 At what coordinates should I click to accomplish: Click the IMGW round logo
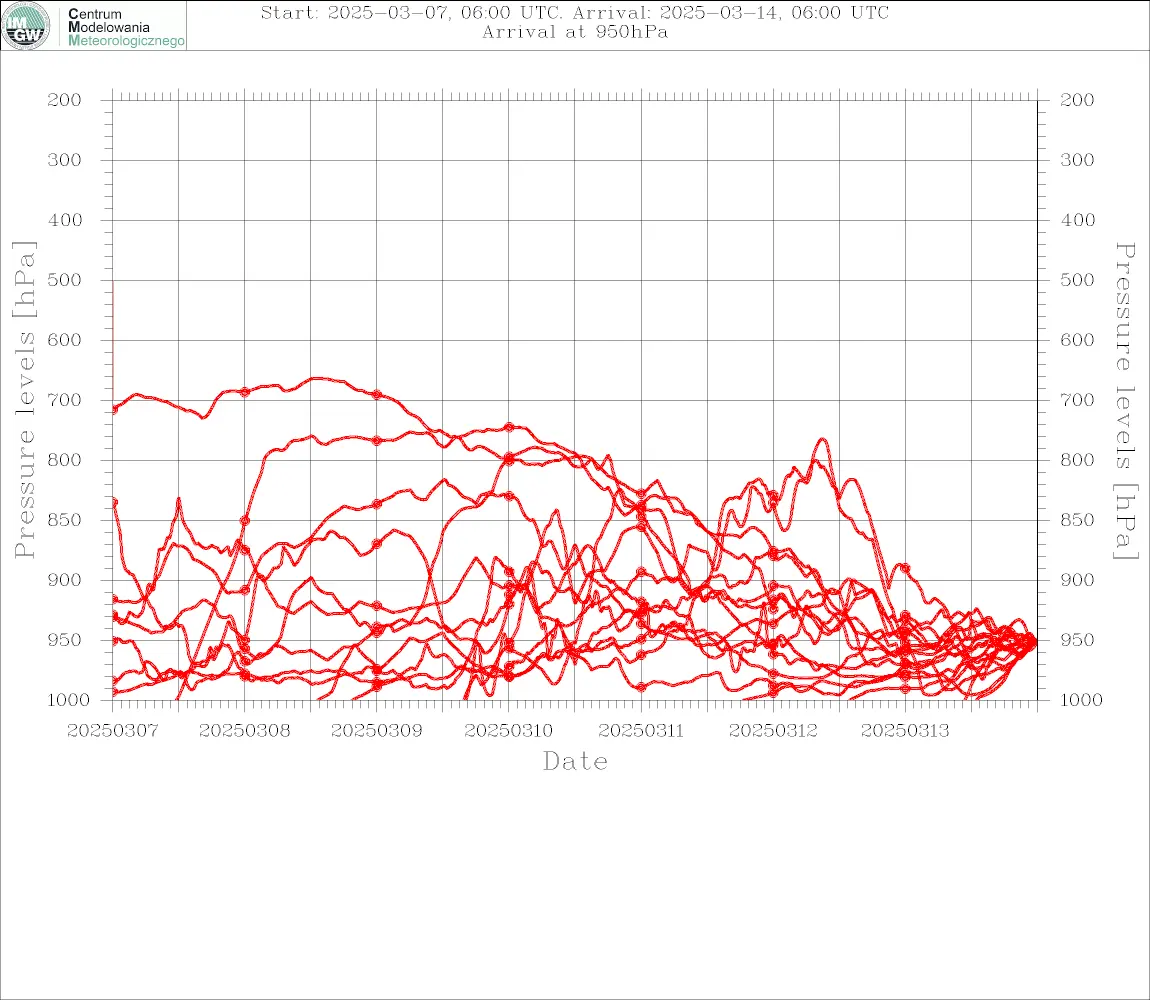pyautogui.click(x=26, y=26)
